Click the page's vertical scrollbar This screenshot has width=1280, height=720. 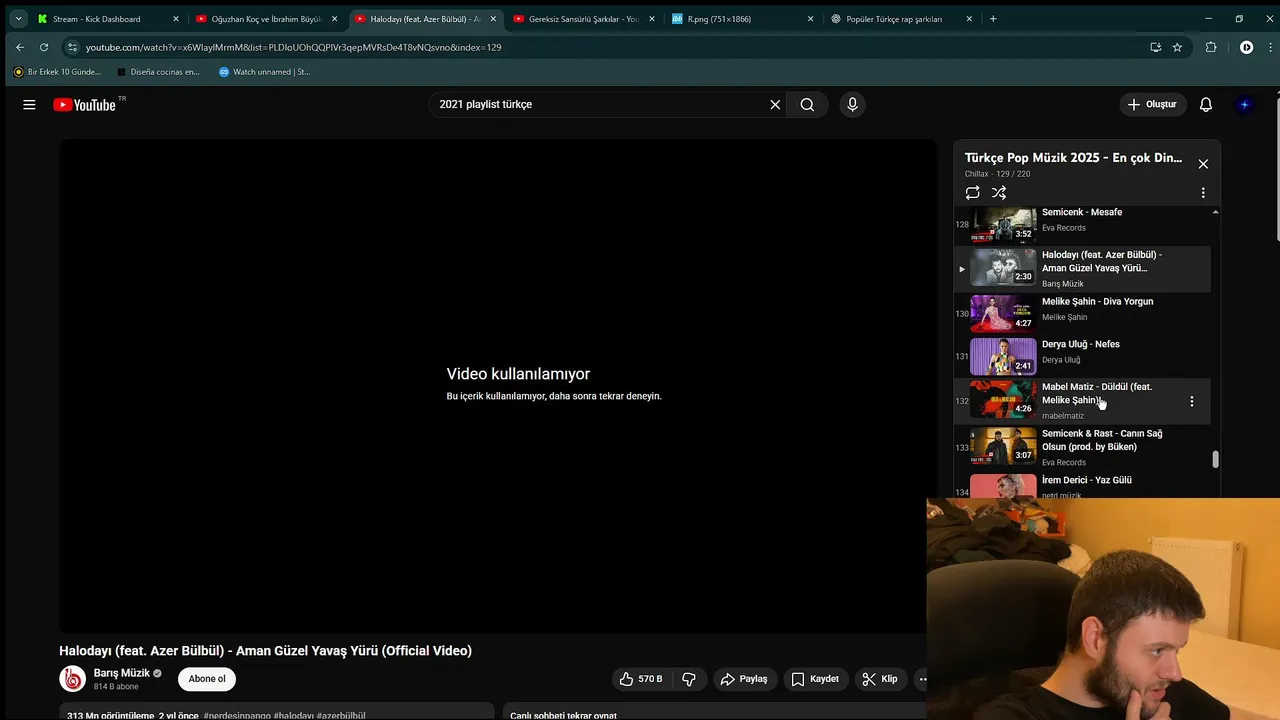coord(1276,170)
